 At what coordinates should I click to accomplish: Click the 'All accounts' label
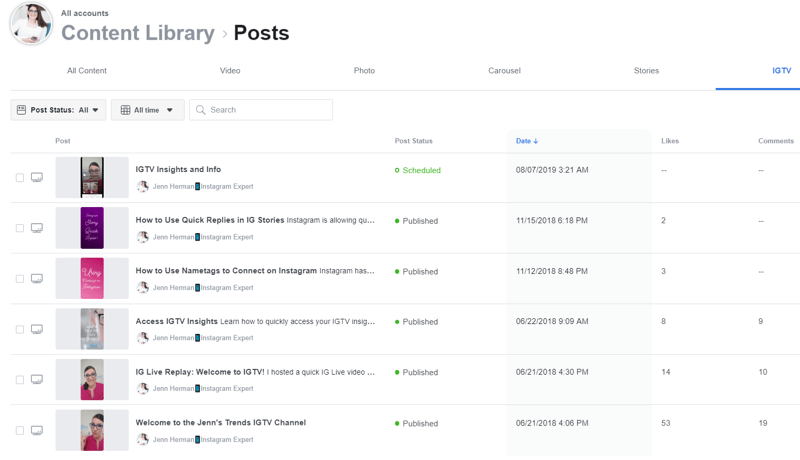[x=85, y=13]
